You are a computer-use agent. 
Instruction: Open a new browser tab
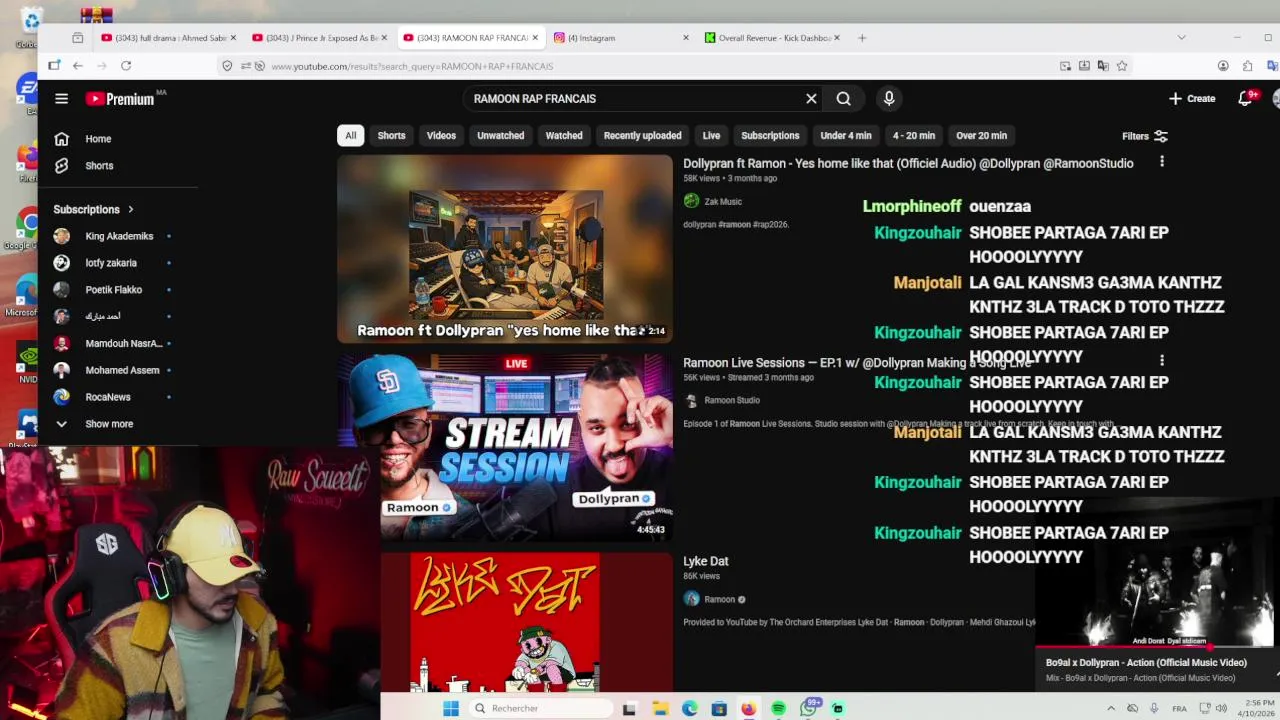click(x=862, y=38)
